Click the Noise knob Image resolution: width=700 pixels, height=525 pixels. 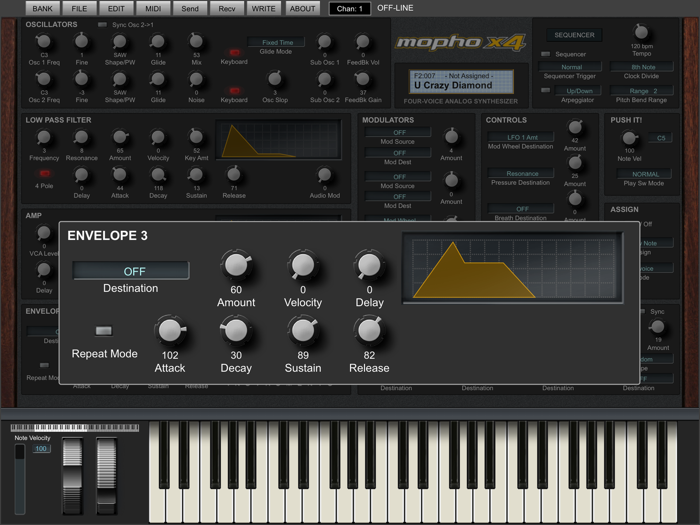(196, 79)
